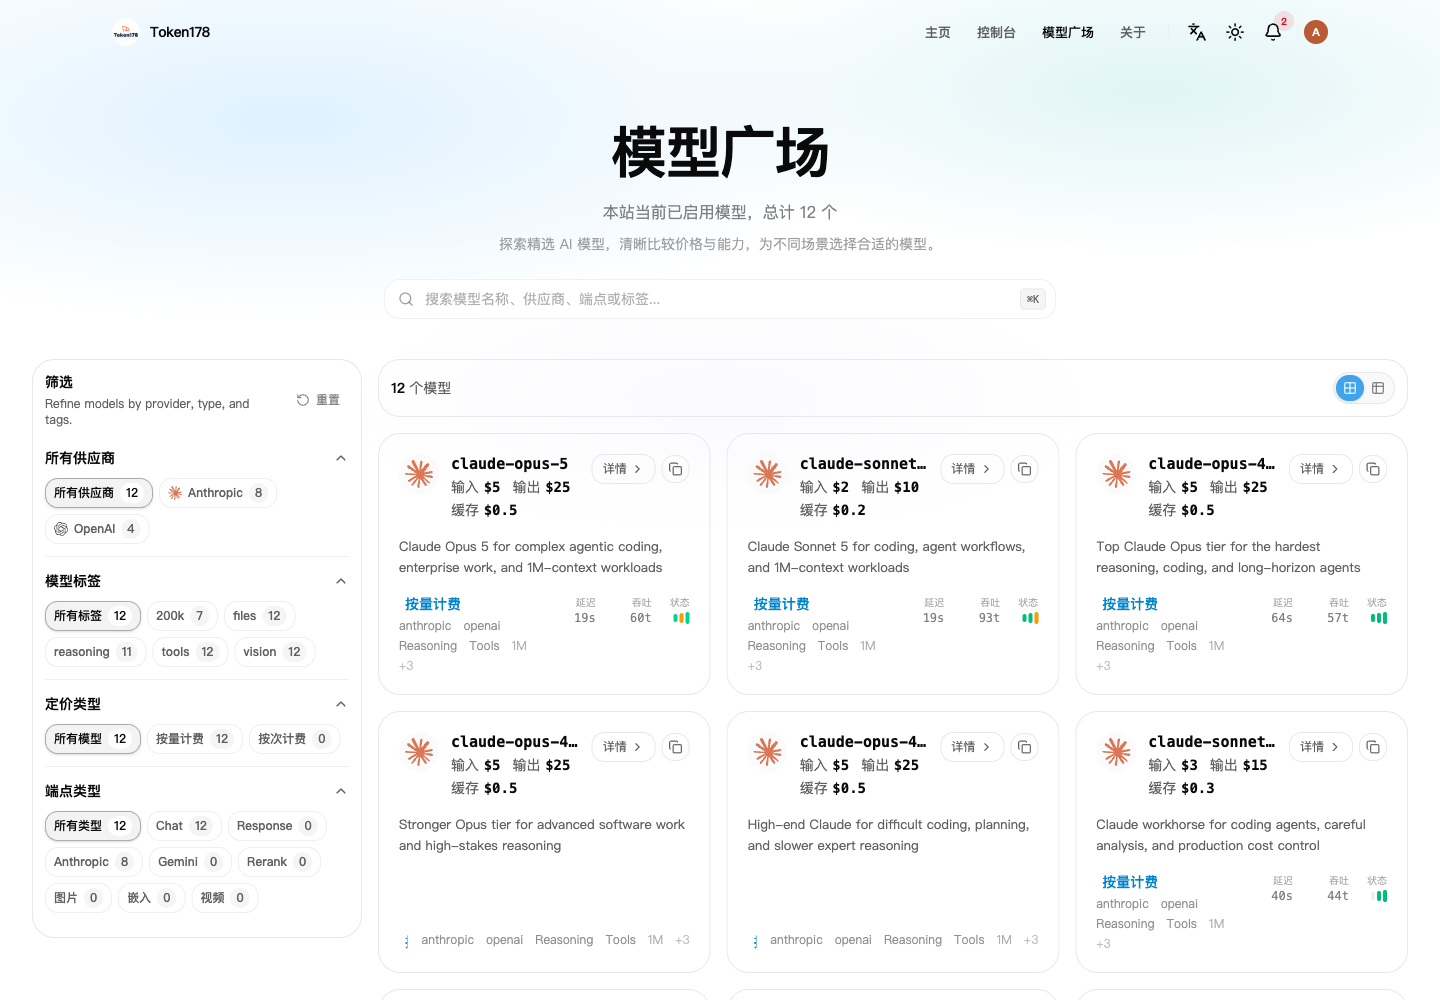The width and height of the screenshot is (1440, 1000).
Task: Copy model name on 'High-end Claude' card
Action: [x=1025, y=747]
